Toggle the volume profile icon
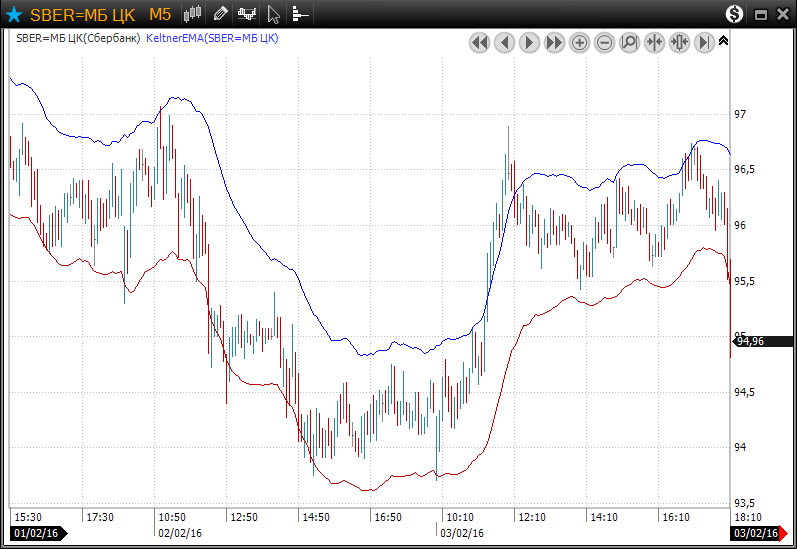The image size is (797, 549). (300, 14)
